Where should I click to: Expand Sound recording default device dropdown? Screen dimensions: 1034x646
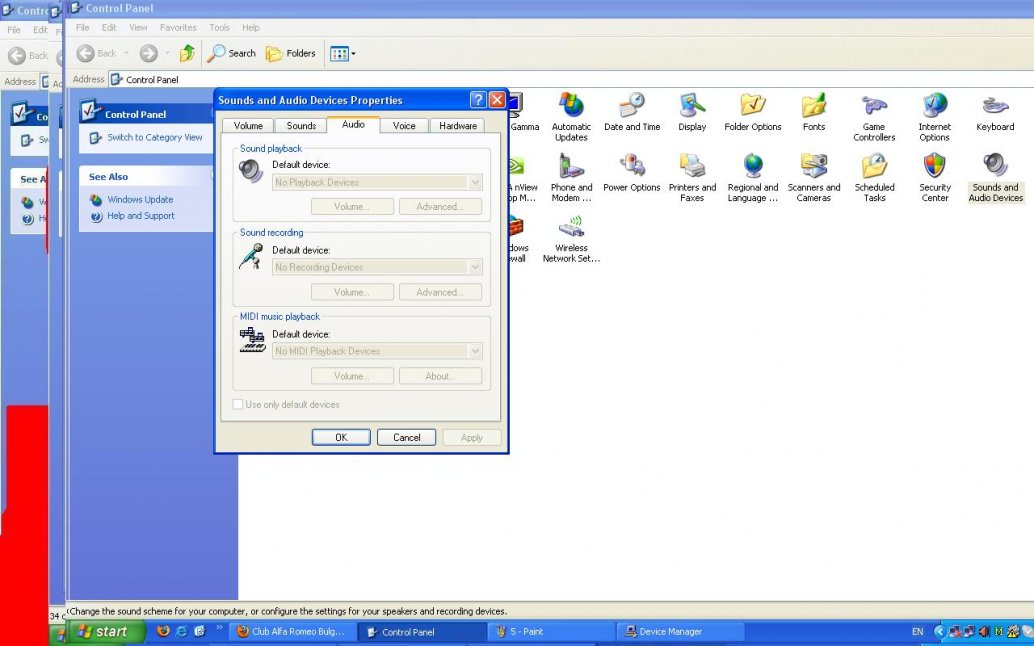pos(475,268)
